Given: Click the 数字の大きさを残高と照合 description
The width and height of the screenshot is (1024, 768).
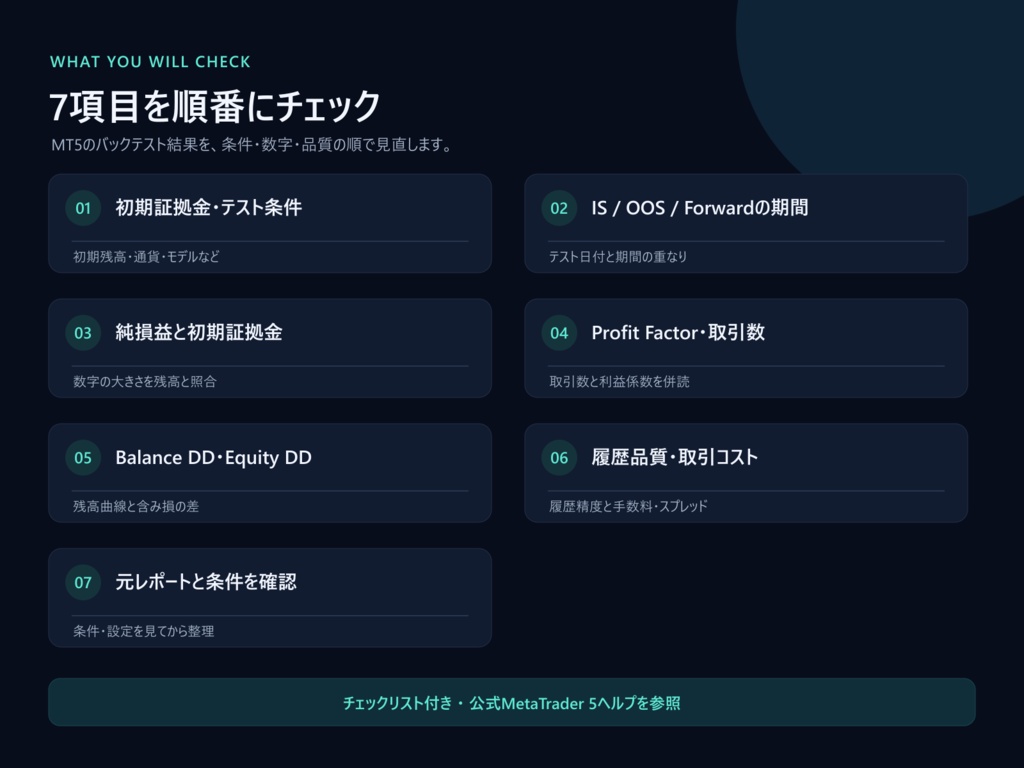Looking at the screenshot, I should [x=145, y=381].
